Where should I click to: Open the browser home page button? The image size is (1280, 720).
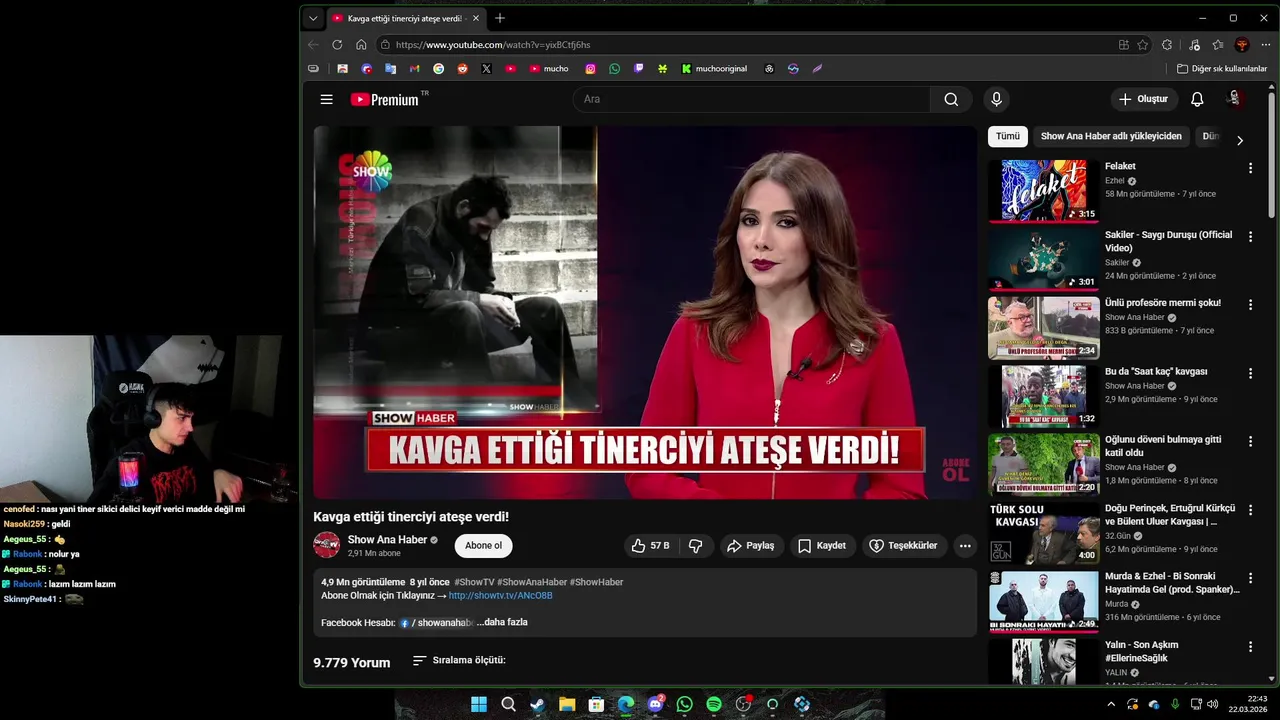[x=361, y=45]
